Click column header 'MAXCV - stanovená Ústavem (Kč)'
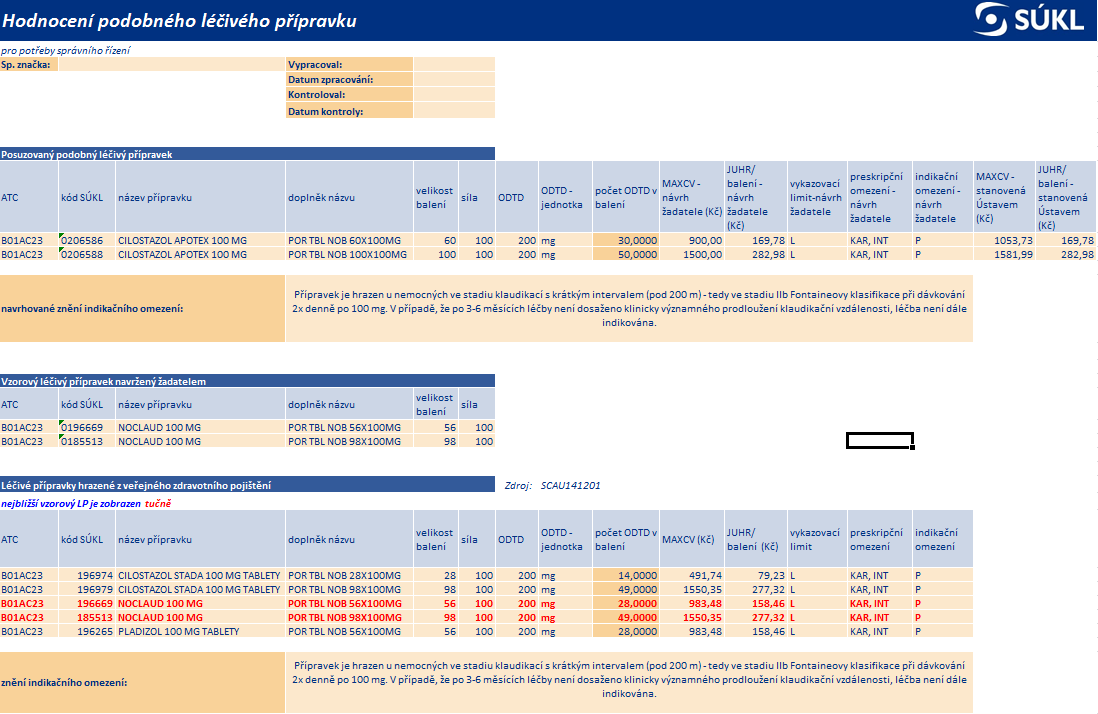Image resolution: width=1098 pixels, height=714 pixels. tap(1004, 197)
